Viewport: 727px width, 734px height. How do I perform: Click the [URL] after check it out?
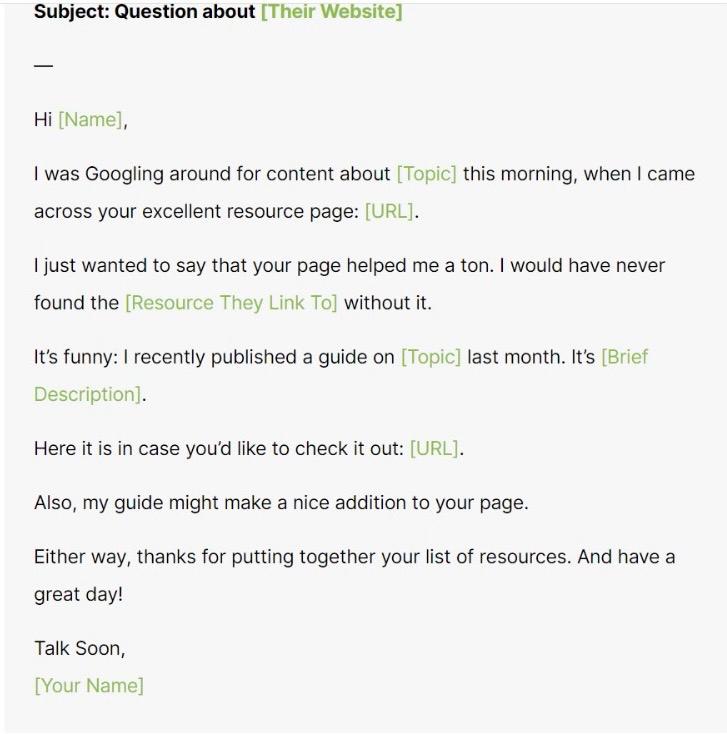tap(434, 448)
